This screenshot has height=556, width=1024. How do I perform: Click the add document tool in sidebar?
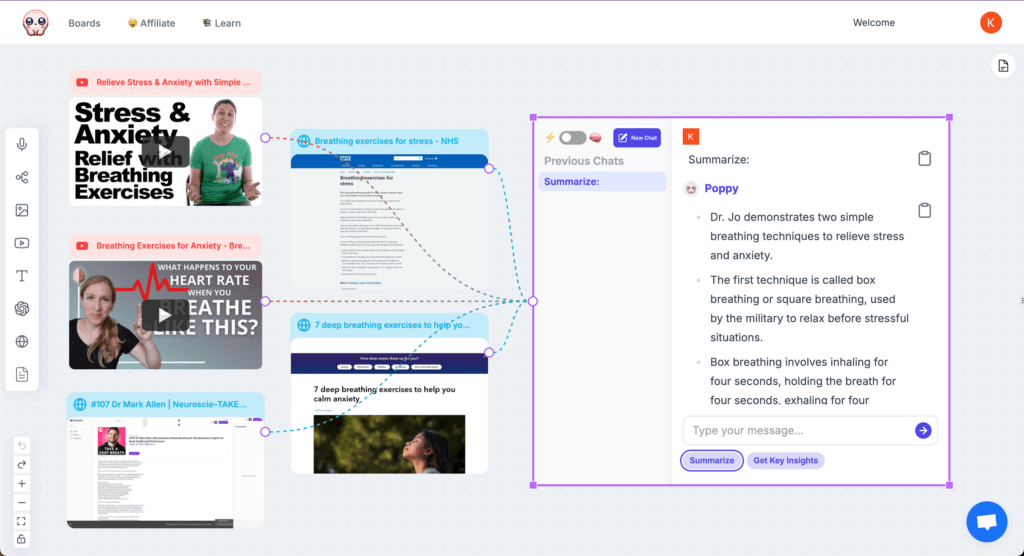pos(22,375)
